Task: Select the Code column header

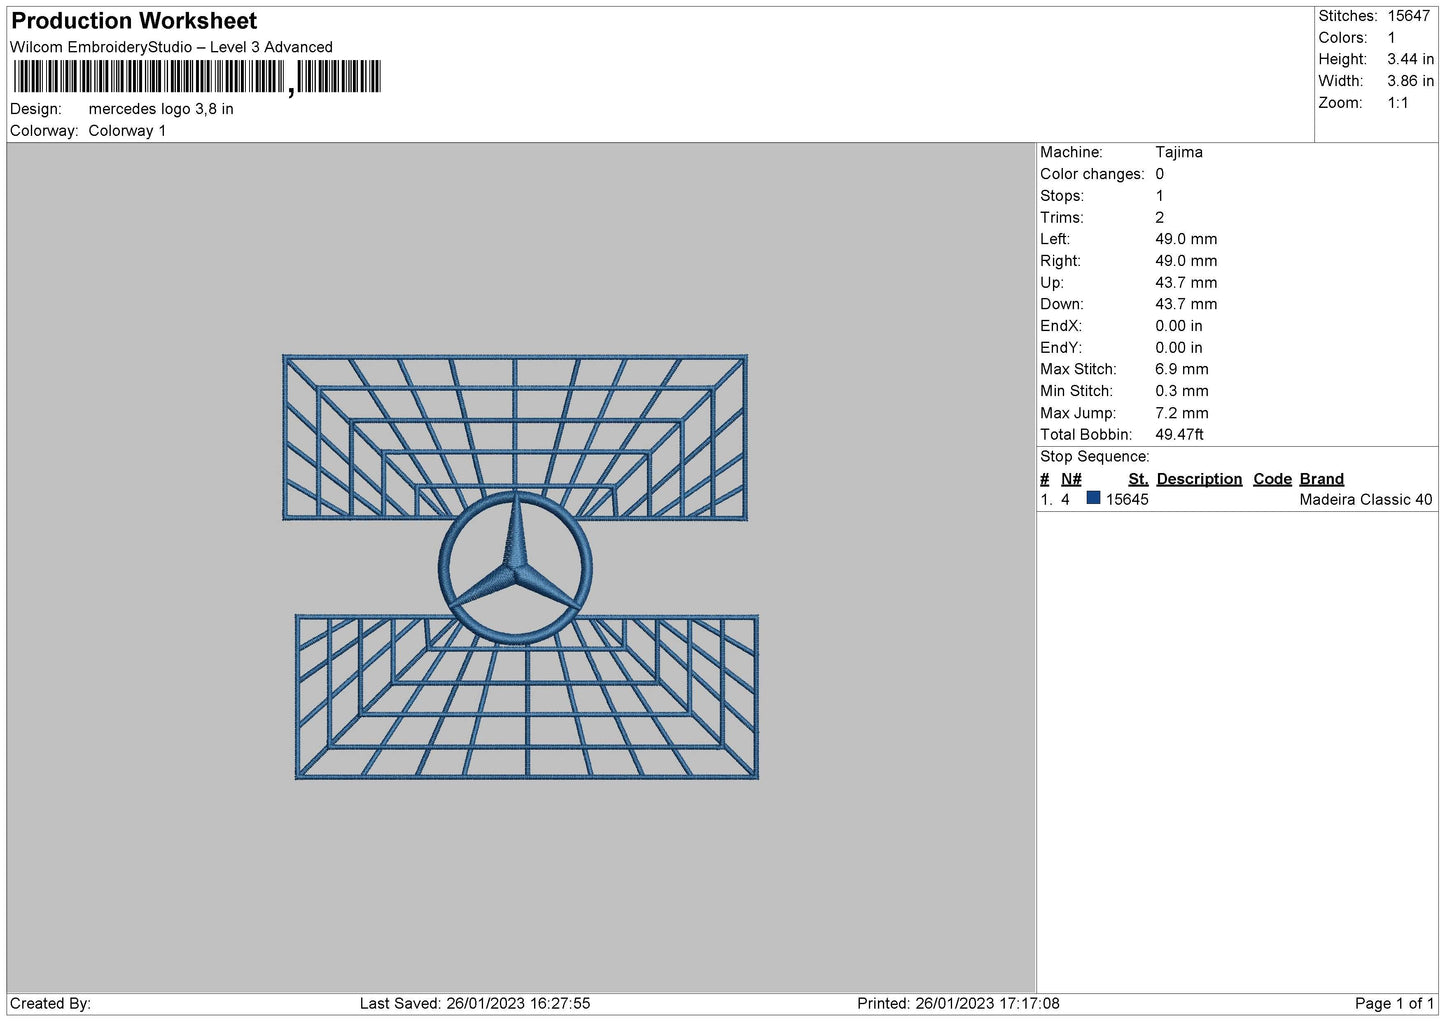Action: tap(1272, 479)
